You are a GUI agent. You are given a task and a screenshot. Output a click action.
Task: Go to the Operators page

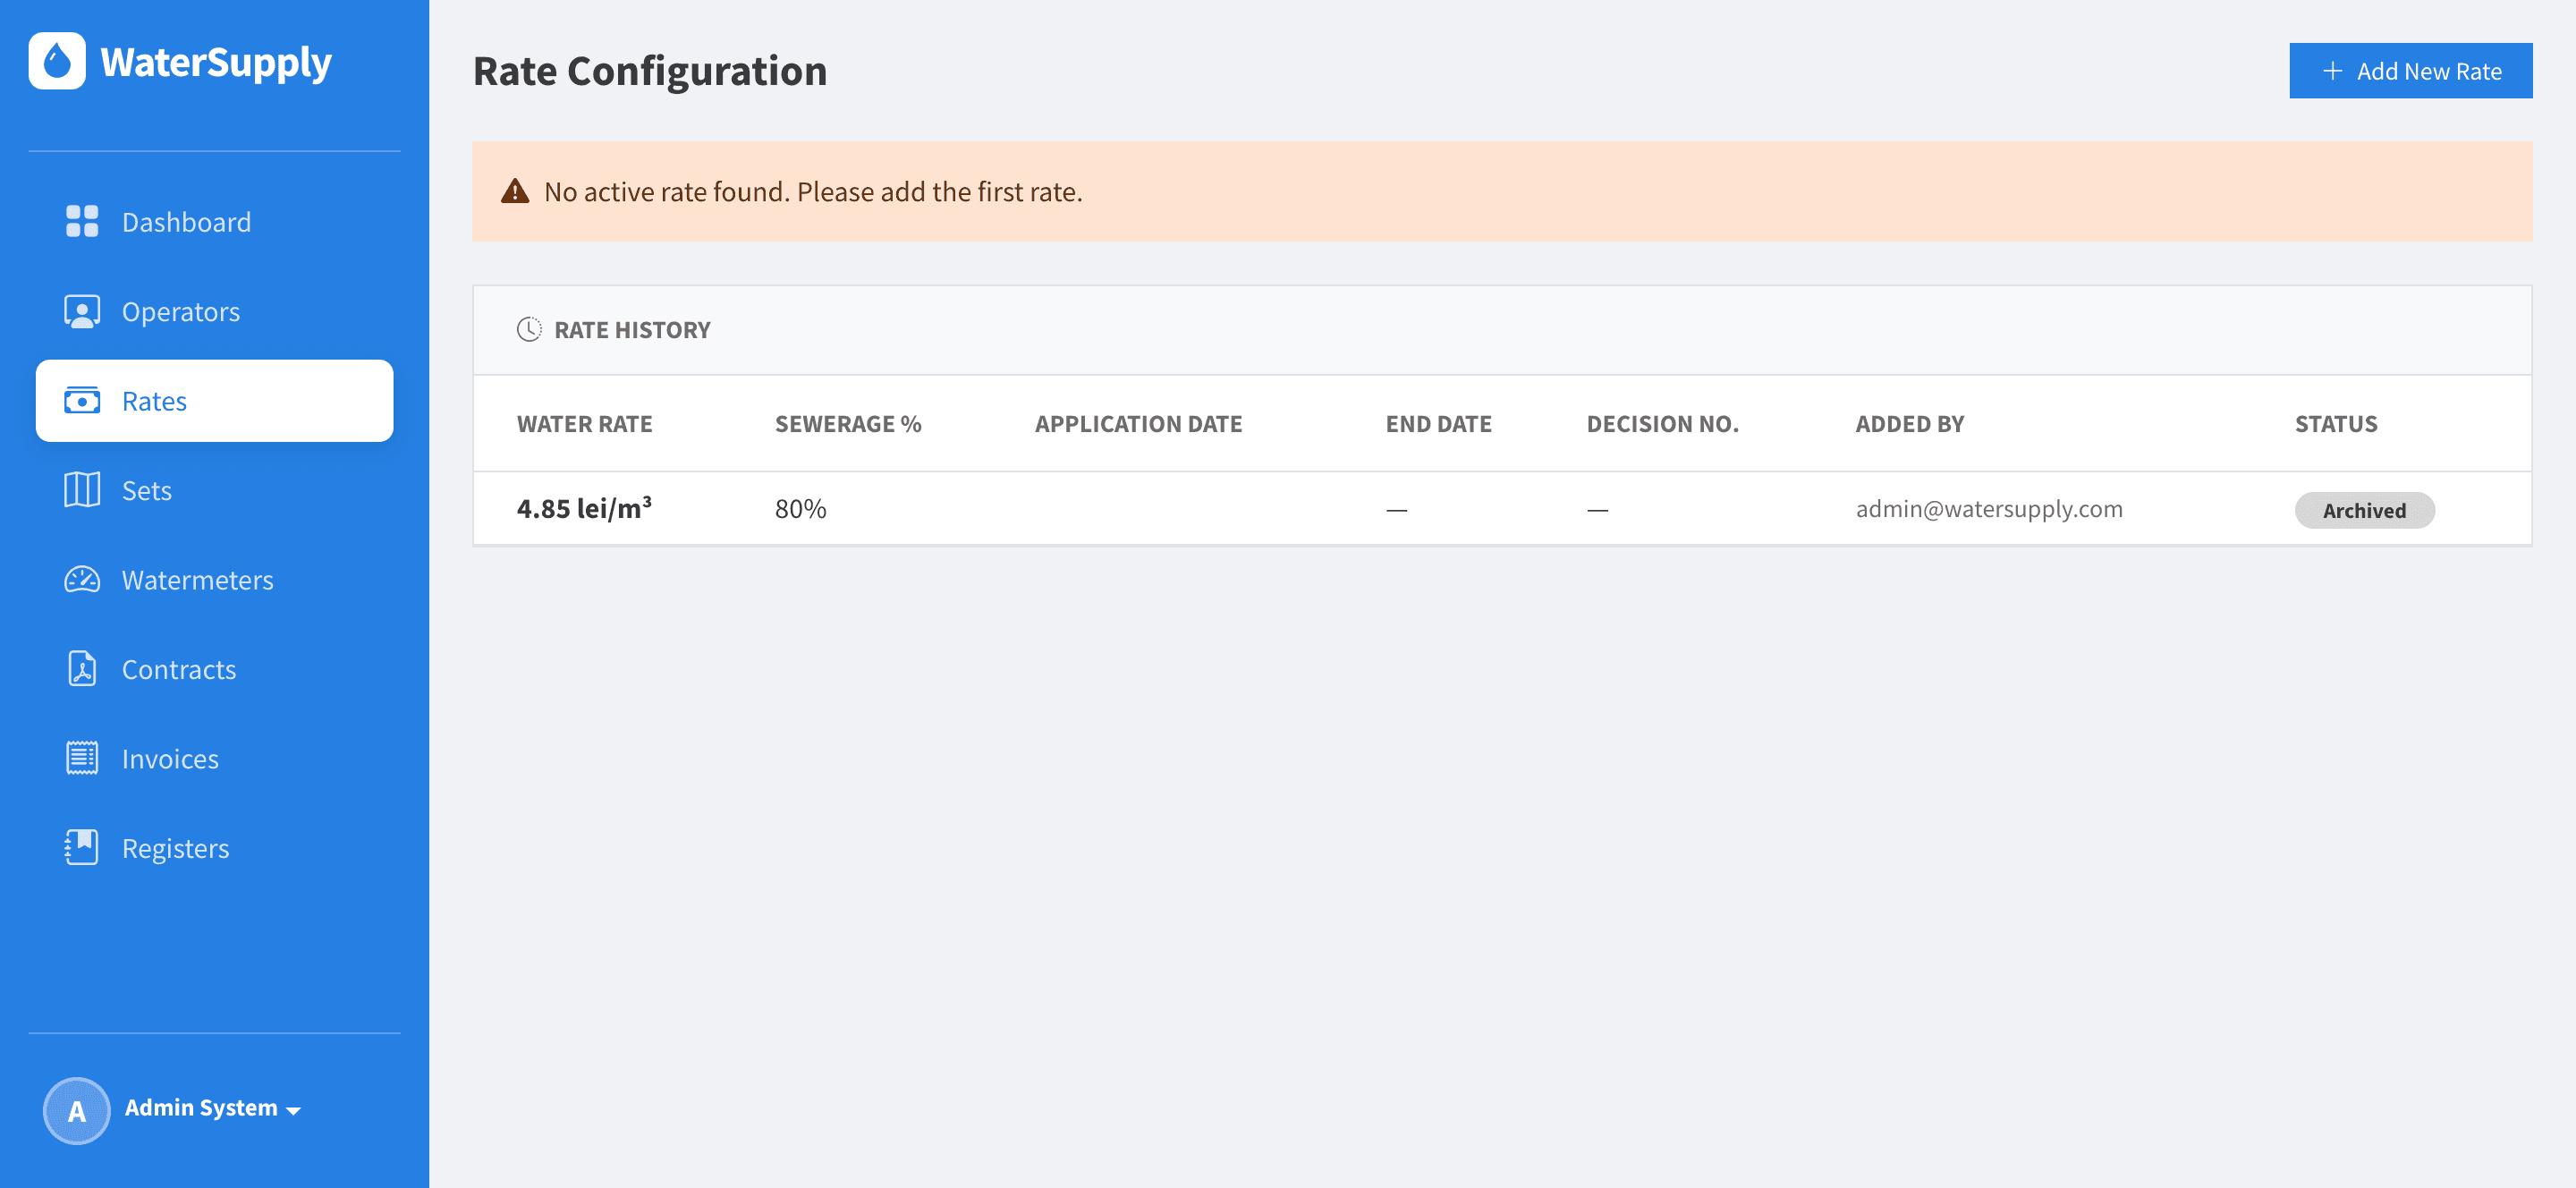pos(215,311)
